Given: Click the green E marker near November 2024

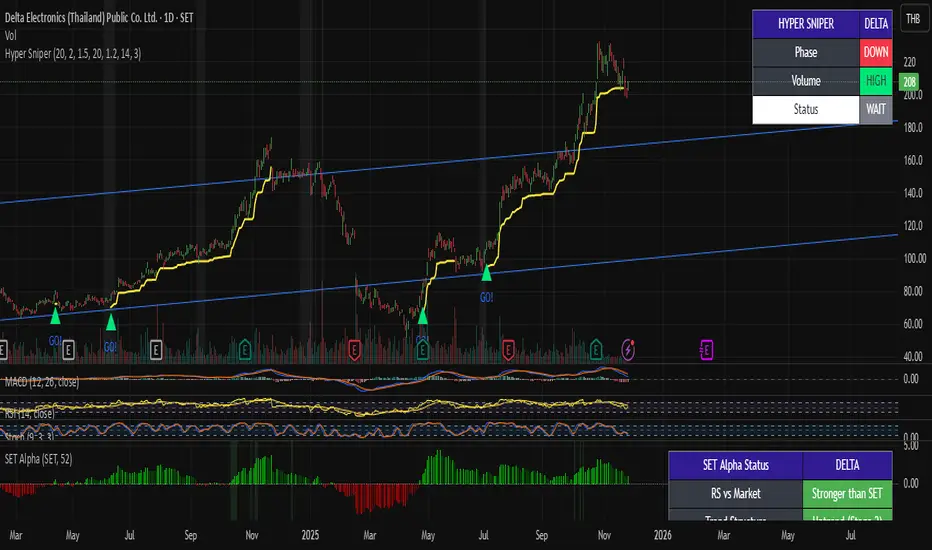Looking at the screenshot, I should coord(245,349).
